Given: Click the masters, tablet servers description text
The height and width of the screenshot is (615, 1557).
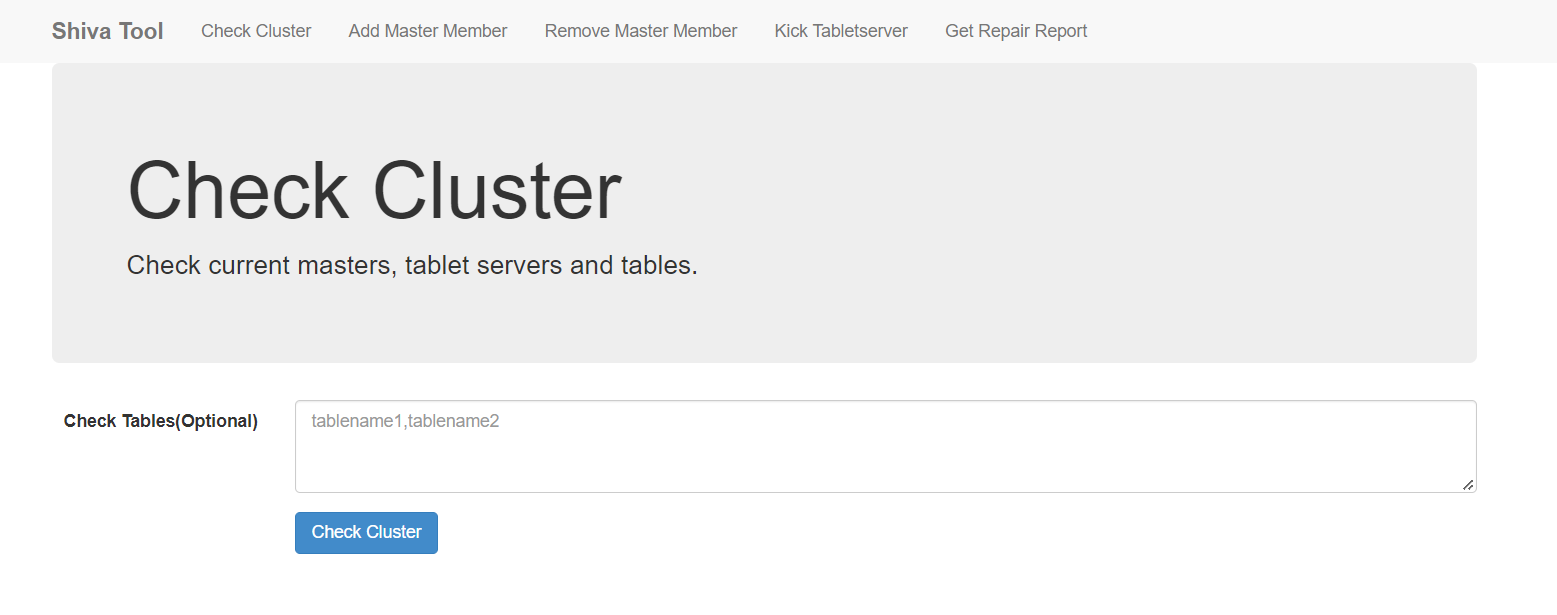Looking at the screenshot, I should pos(411,266).
